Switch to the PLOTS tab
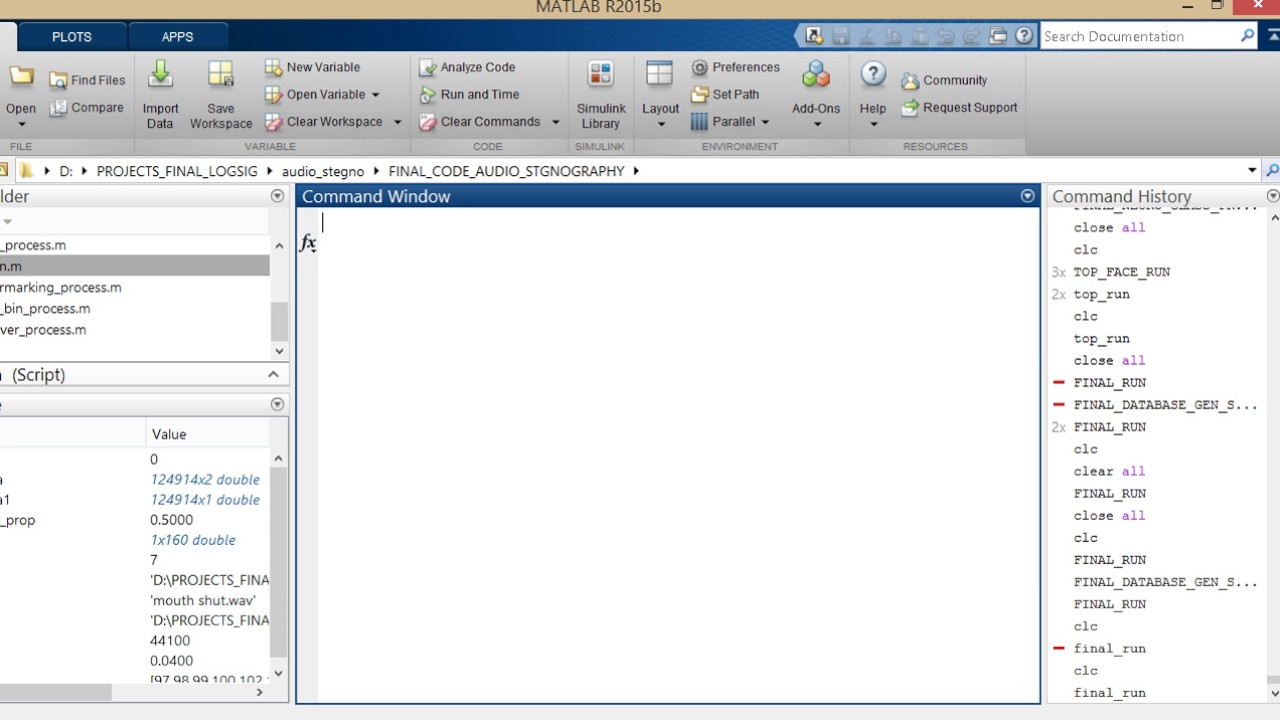Viewport: 1280px width, 720px height. (72, 36)
